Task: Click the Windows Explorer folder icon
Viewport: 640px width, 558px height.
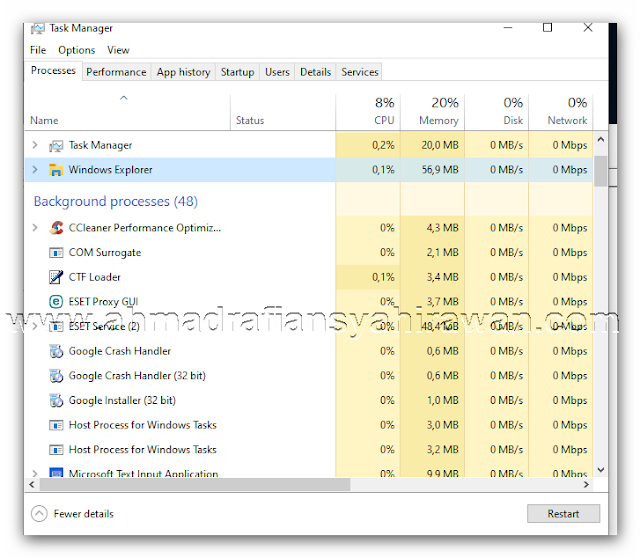Action: (56, 170)
